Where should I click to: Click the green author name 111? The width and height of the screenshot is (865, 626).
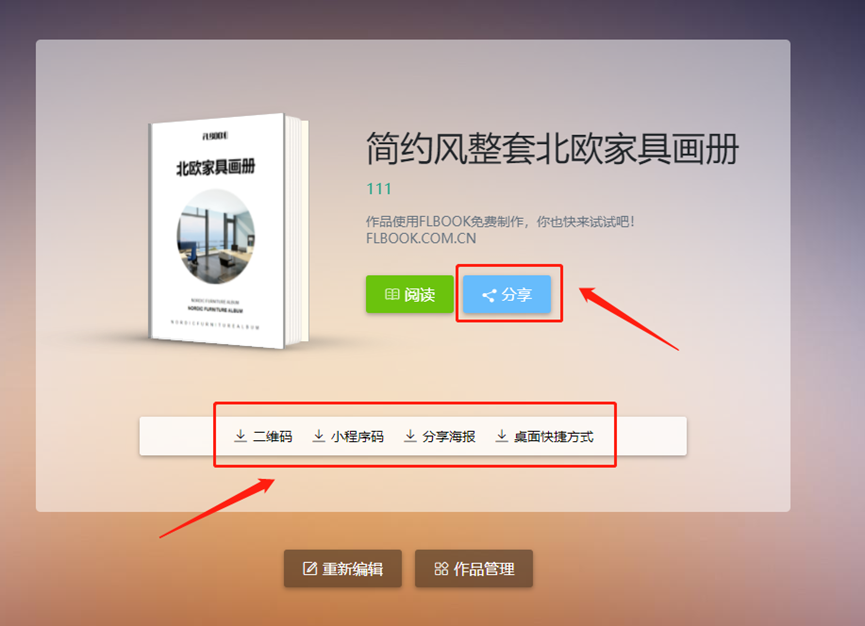[379, 189]
